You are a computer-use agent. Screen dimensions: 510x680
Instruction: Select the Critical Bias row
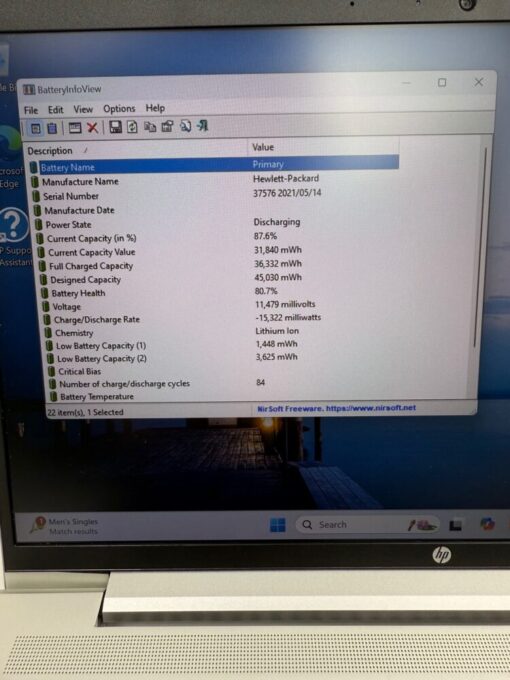pos(224,371)
